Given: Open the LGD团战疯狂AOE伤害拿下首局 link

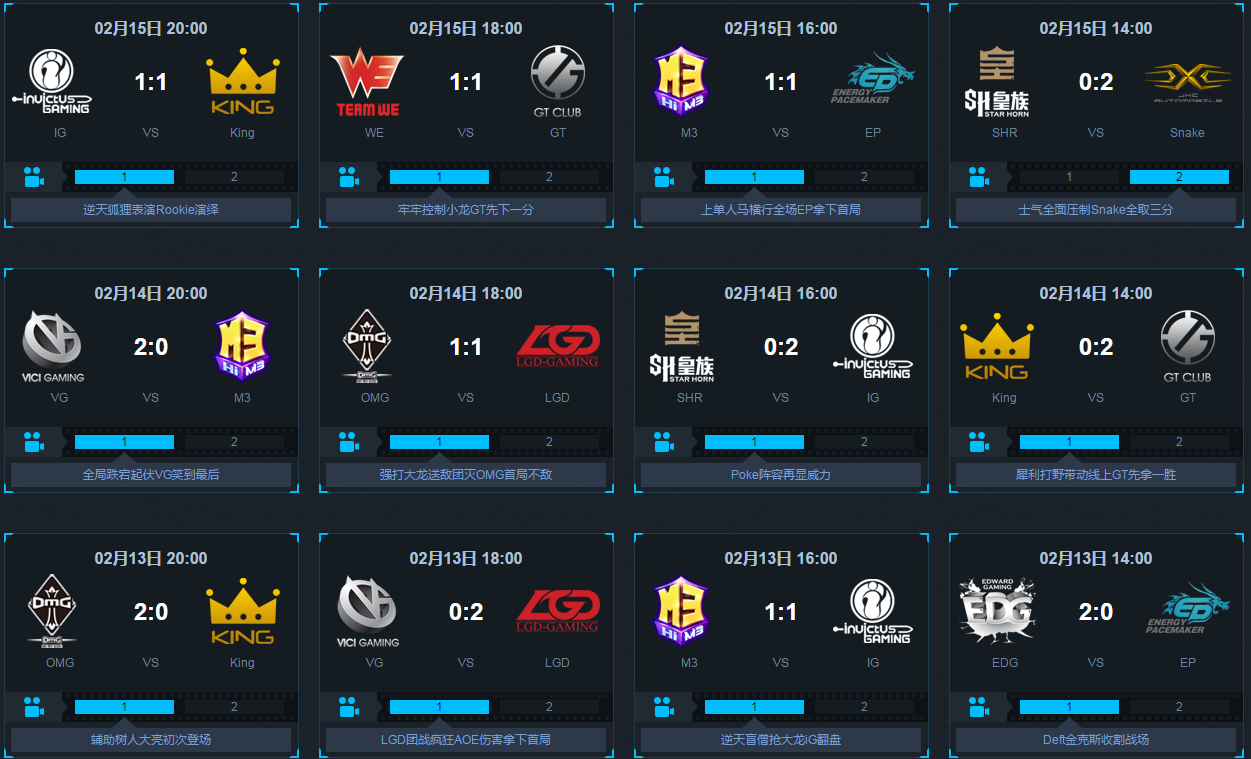Looking at the screenshot, I should (466, 740).
